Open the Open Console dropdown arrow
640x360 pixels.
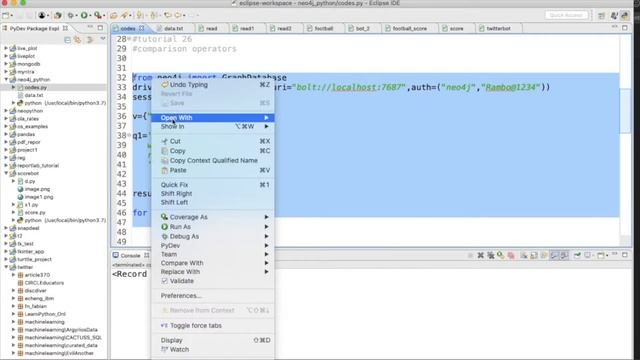click(607, 256)
